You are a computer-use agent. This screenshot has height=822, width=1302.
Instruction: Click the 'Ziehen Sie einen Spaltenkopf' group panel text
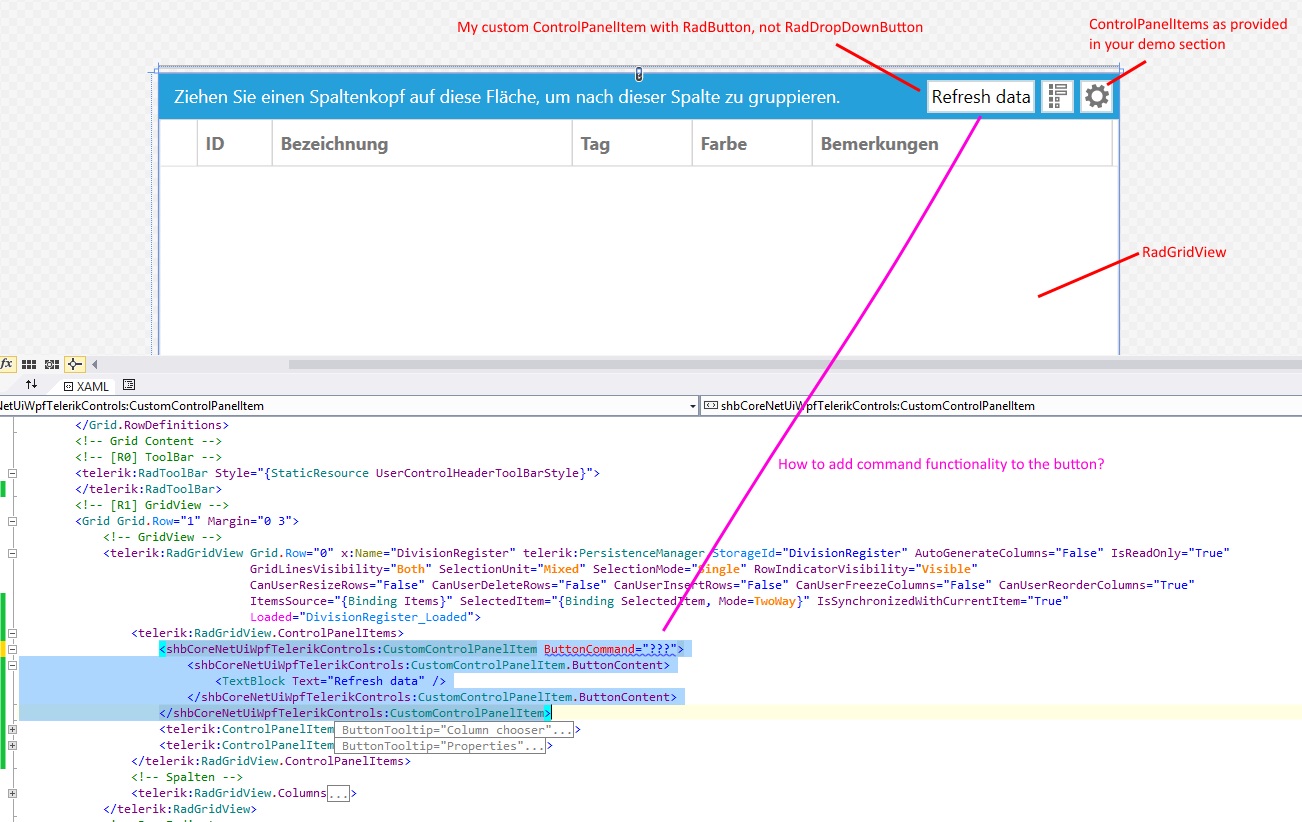click(x=506, y=98)
